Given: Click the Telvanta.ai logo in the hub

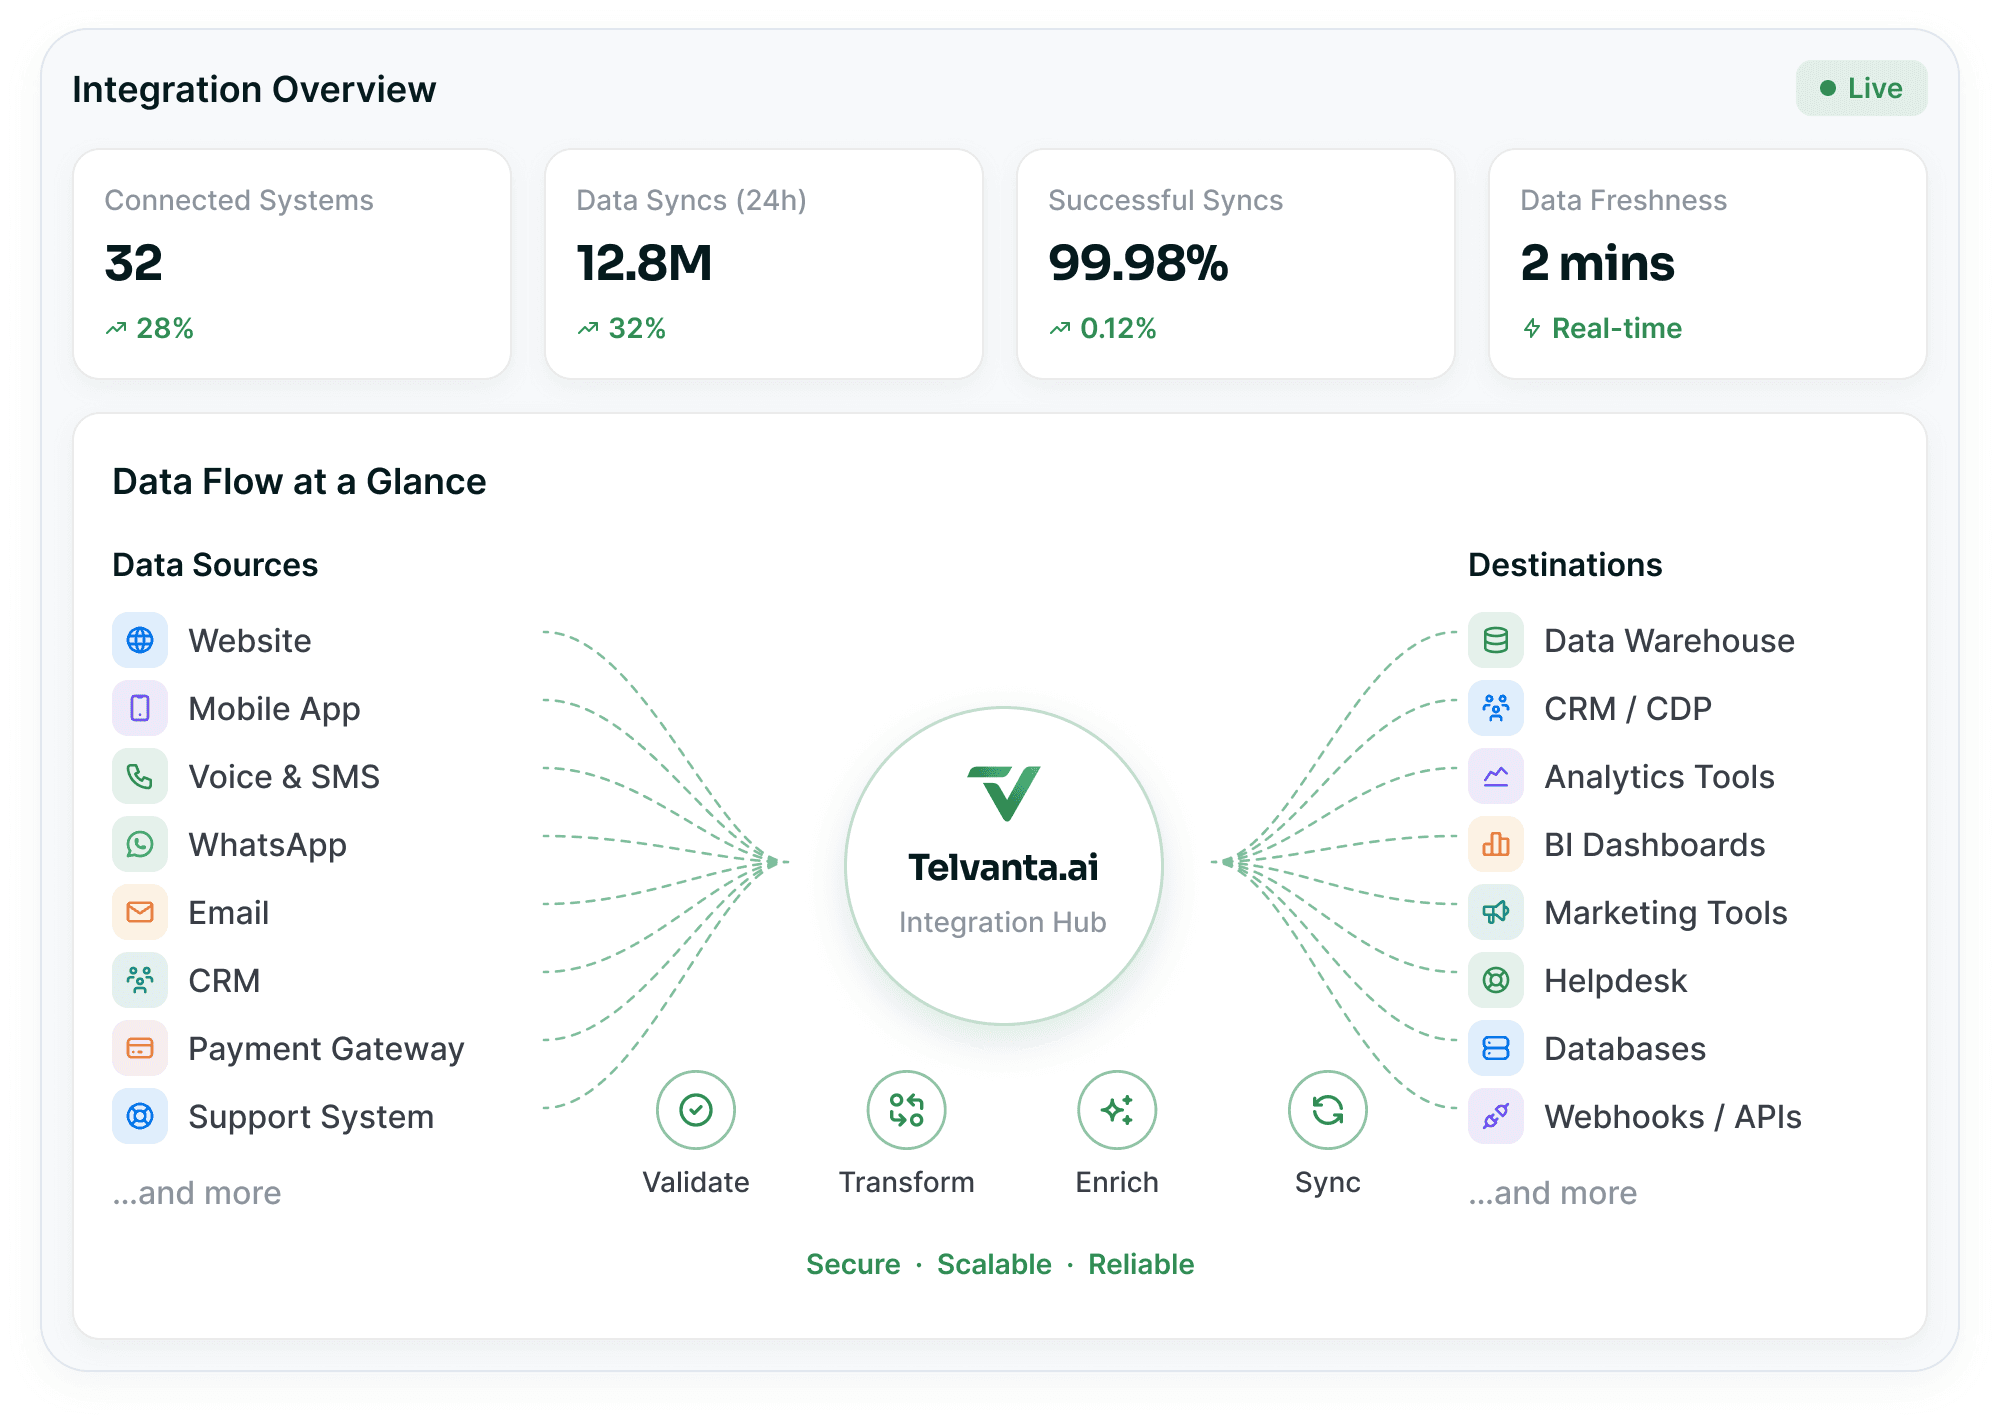Looking at the screenshot, I should pos(1004,793).
